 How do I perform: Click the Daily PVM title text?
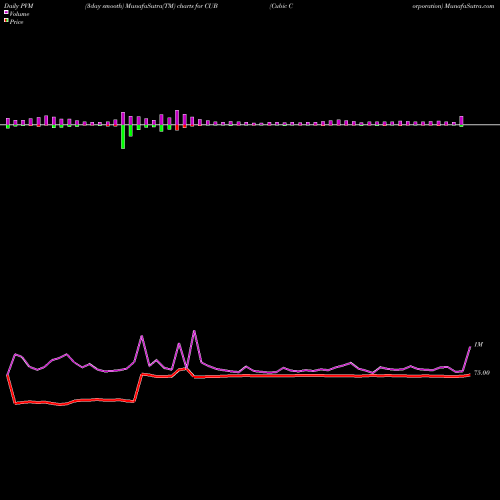[x=19, y=6]
